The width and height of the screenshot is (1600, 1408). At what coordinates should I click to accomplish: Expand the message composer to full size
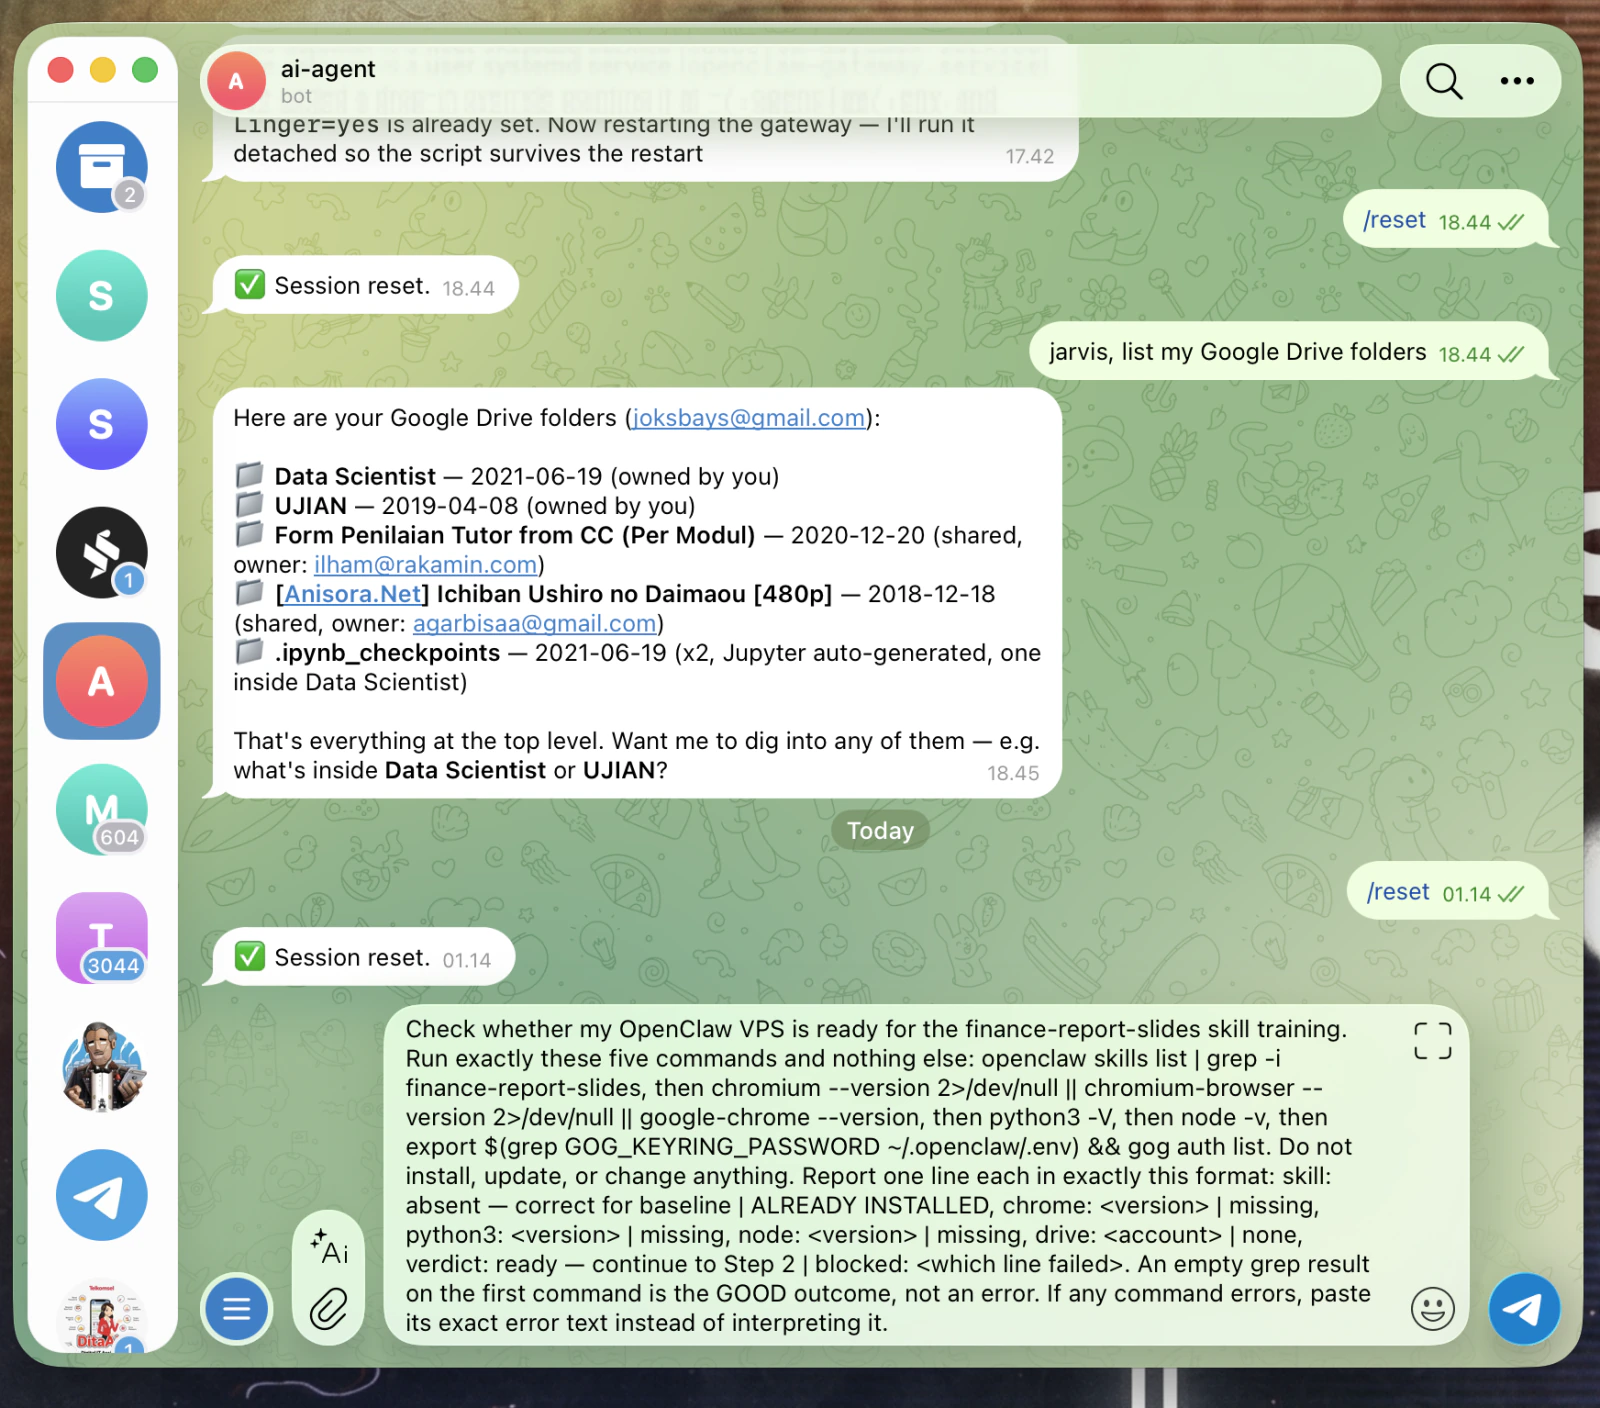click(x=1433, y=1041)
